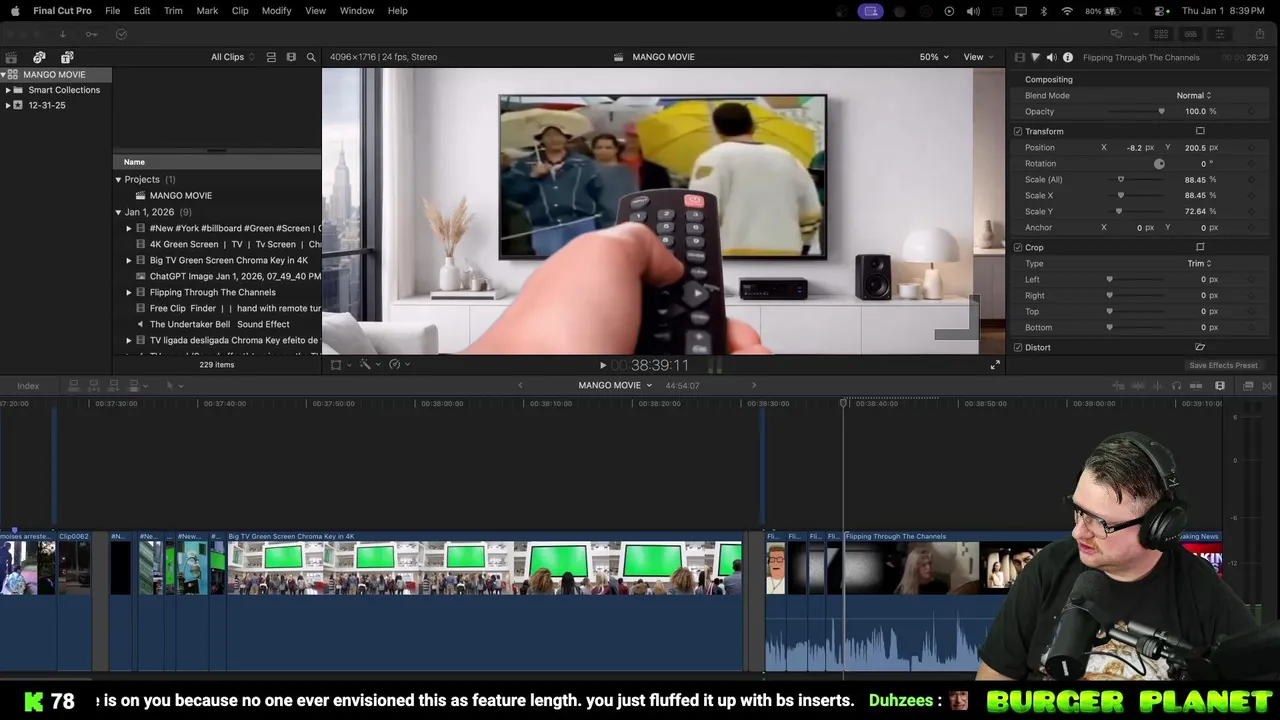This screenshot has height=720, width=1280.
Task: Open the viewer View dropdown
Action: 977,57
